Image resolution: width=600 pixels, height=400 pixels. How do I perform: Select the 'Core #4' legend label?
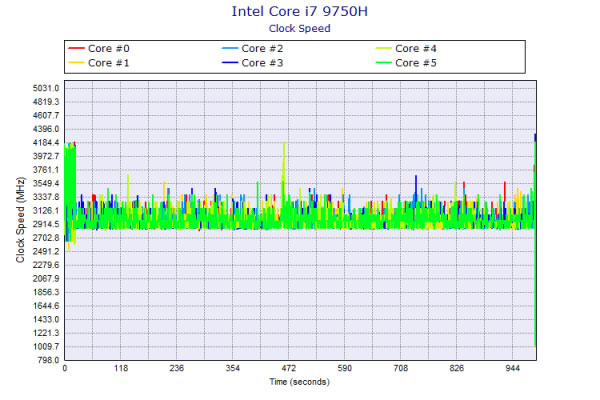[x=416, y=49]
